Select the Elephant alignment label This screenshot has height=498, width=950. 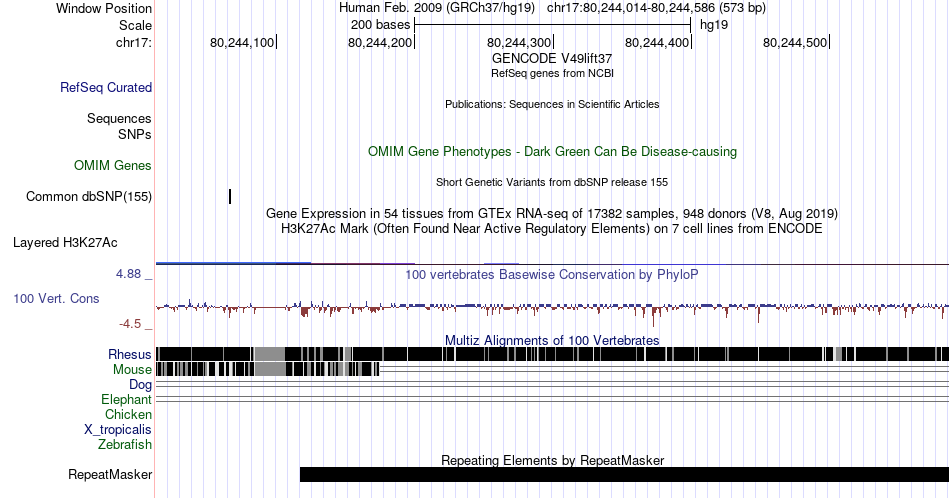[126, 399]
